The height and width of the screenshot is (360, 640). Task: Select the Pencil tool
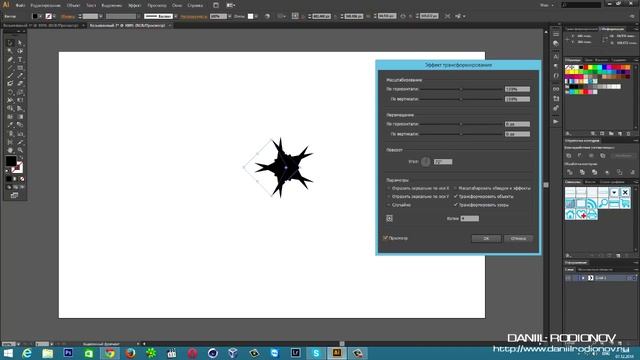pos(20,76)
